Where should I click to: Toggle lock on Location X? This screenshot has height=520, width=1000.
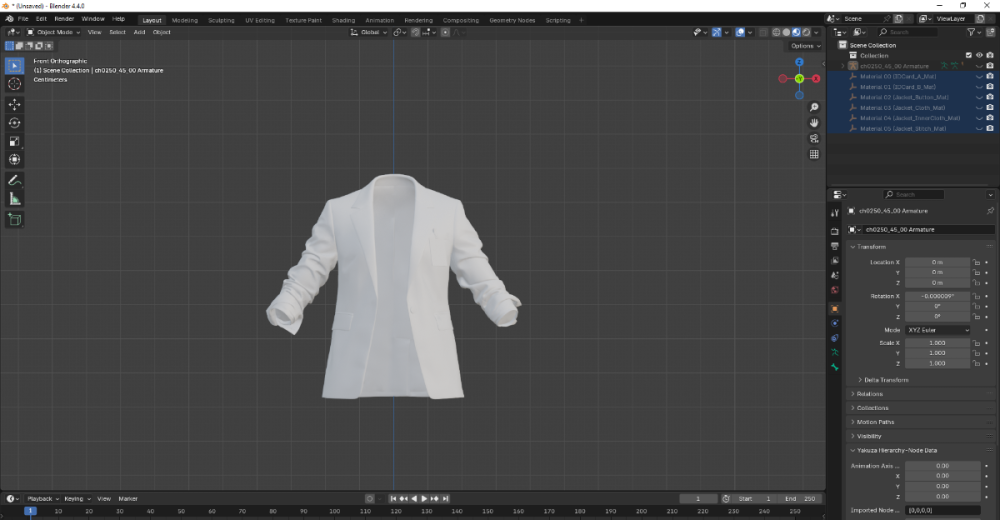[976, 262]
